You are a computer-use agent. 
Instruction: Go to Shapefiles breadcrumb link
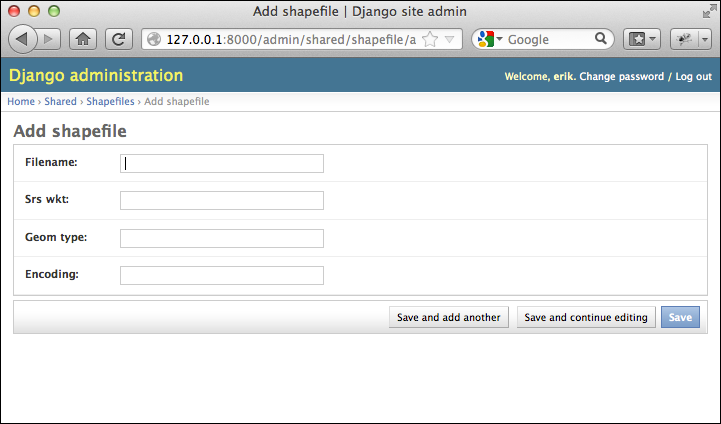click(x=110, y=102)
